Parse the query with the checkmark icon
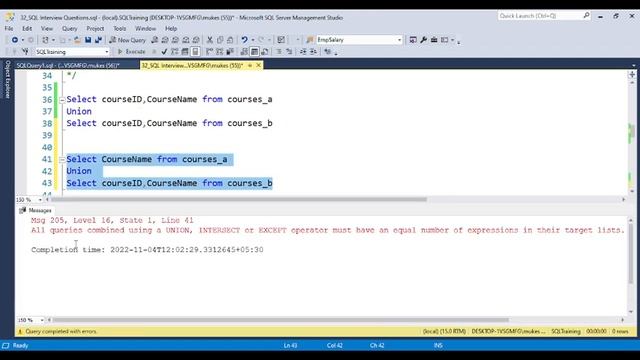640x360 pixels. coord(164,51)
